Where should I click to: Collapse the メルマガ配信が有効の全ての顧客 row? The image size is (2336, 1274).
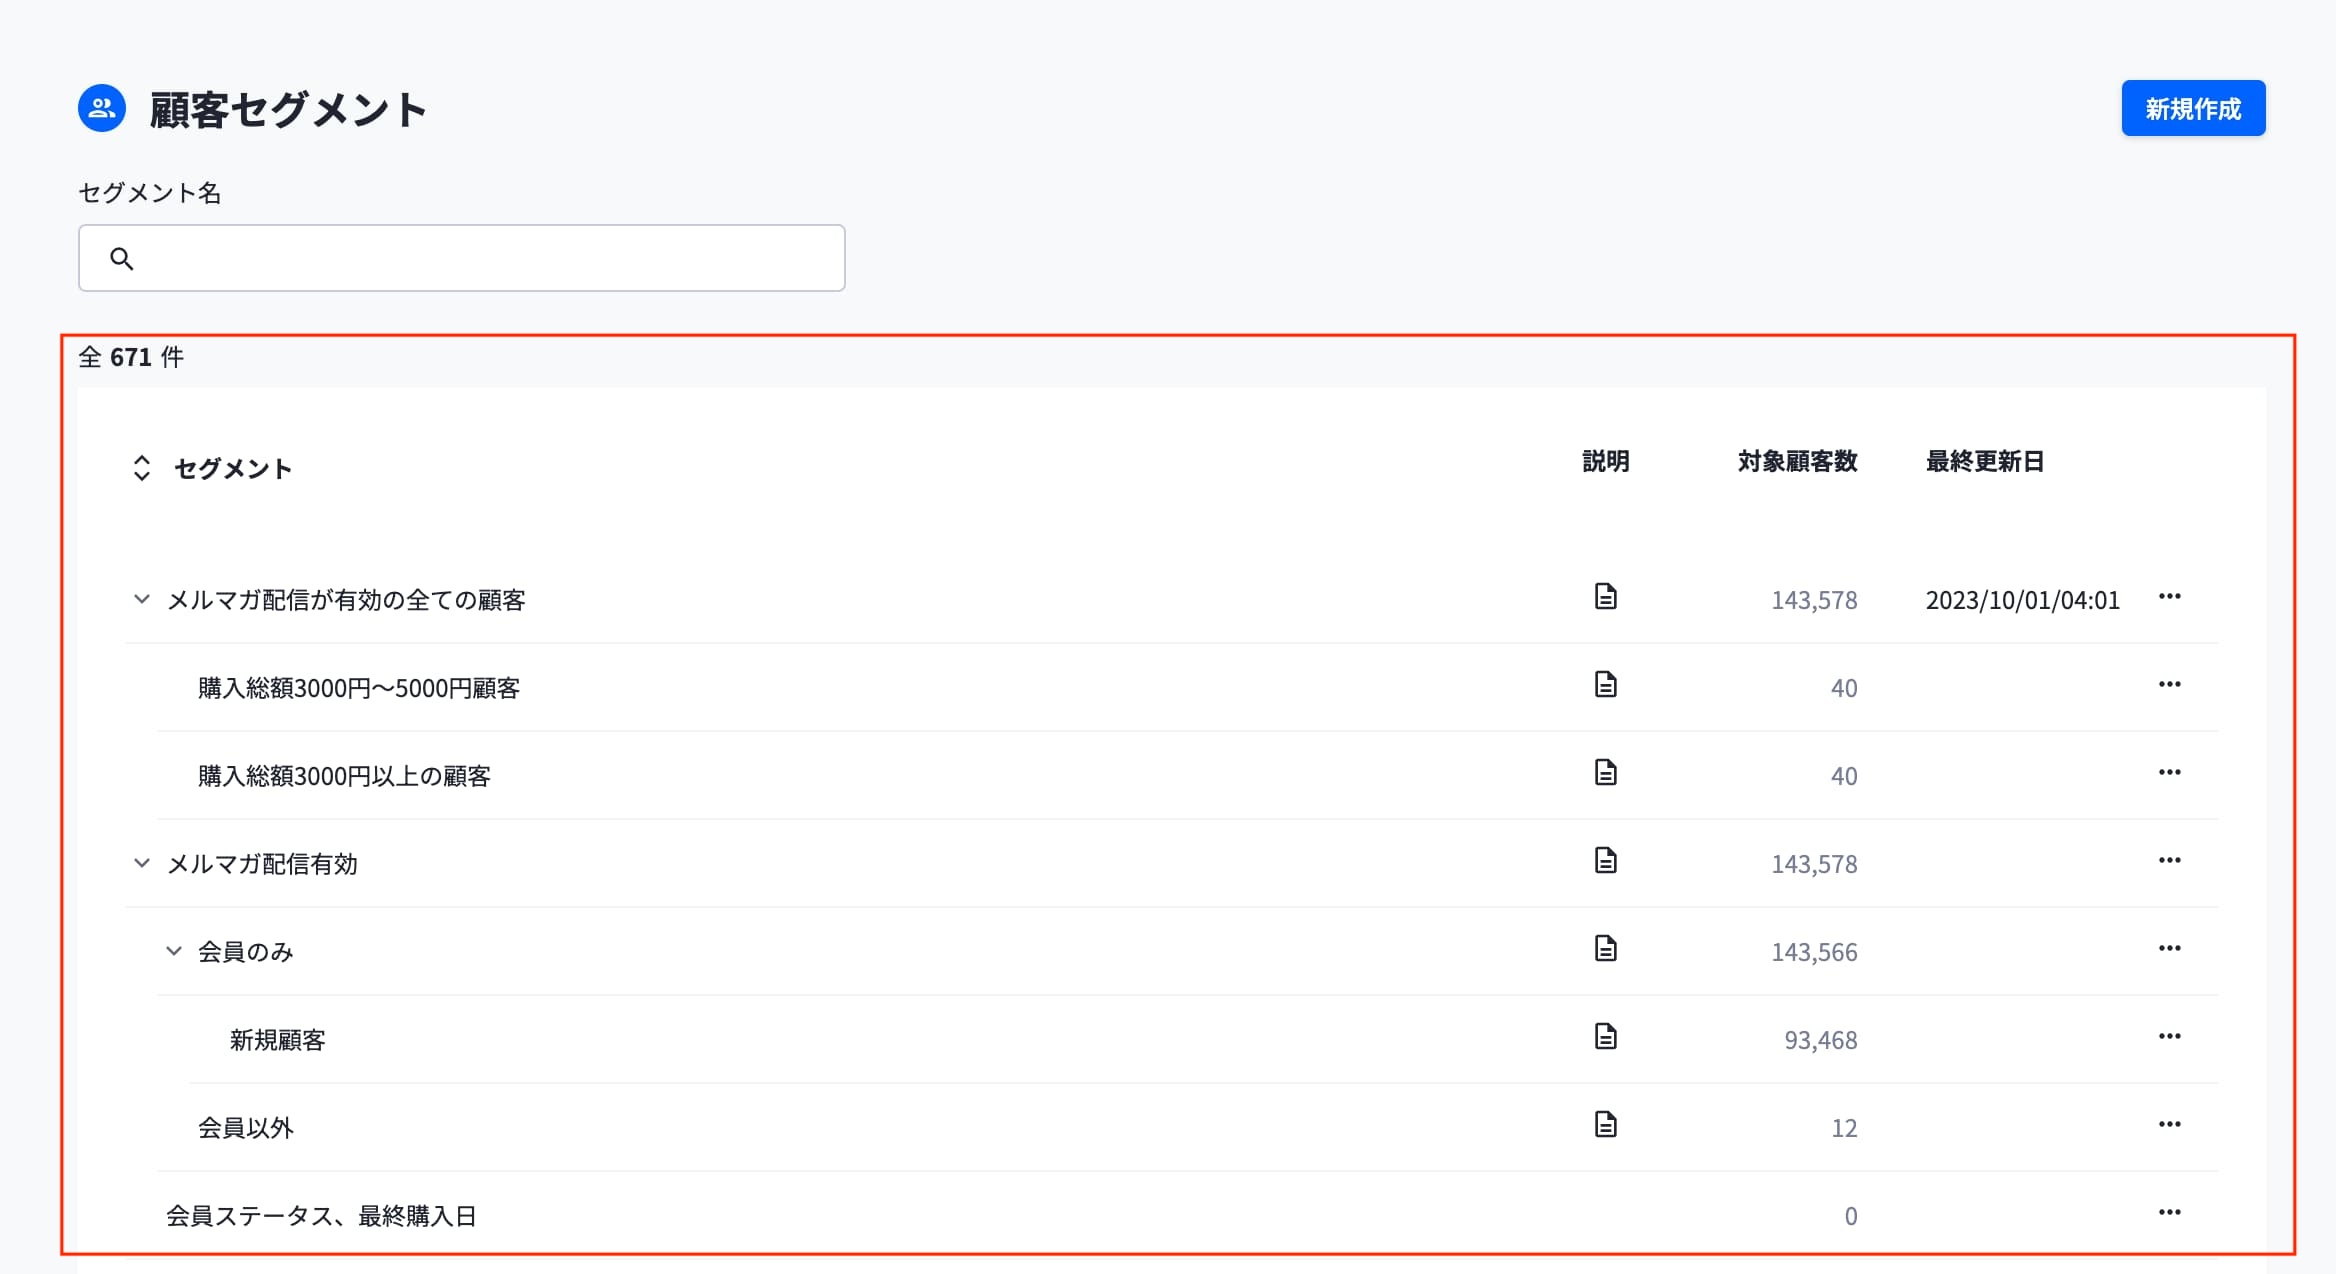tap(141, 599)
